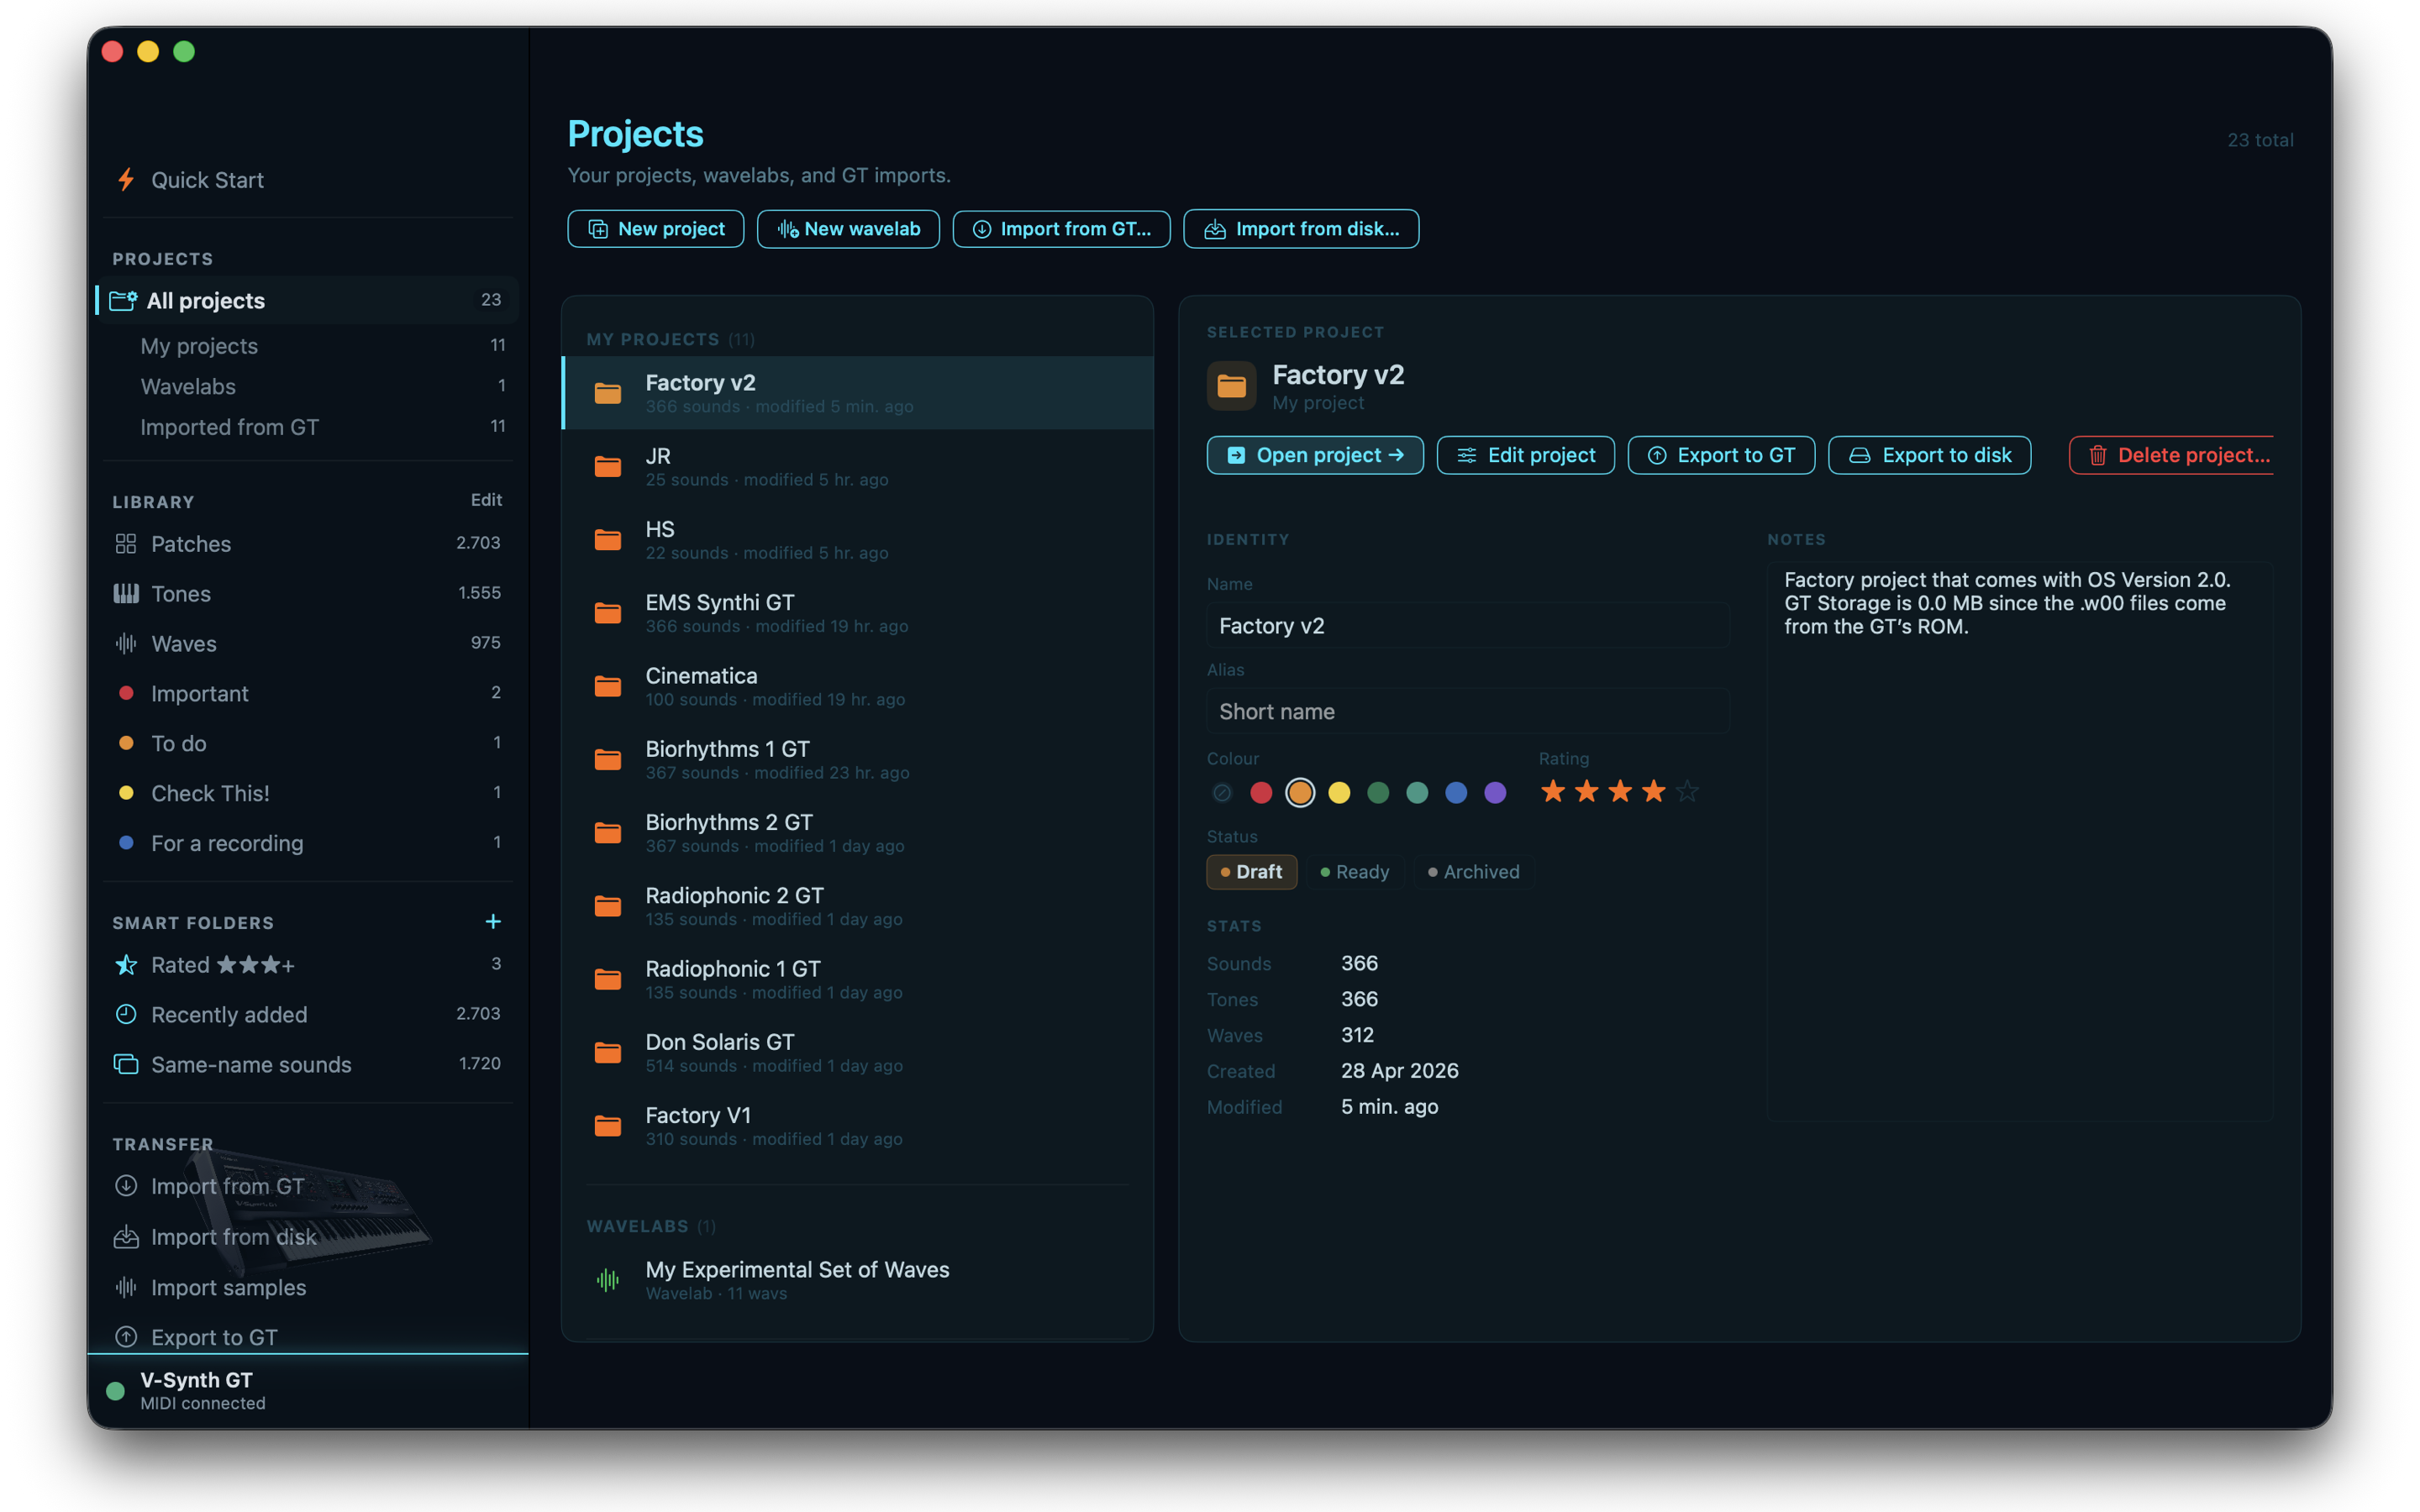Select Radiophonic 2 GT project
Screen dimensions: 2420x1512
tap(858, 906)
